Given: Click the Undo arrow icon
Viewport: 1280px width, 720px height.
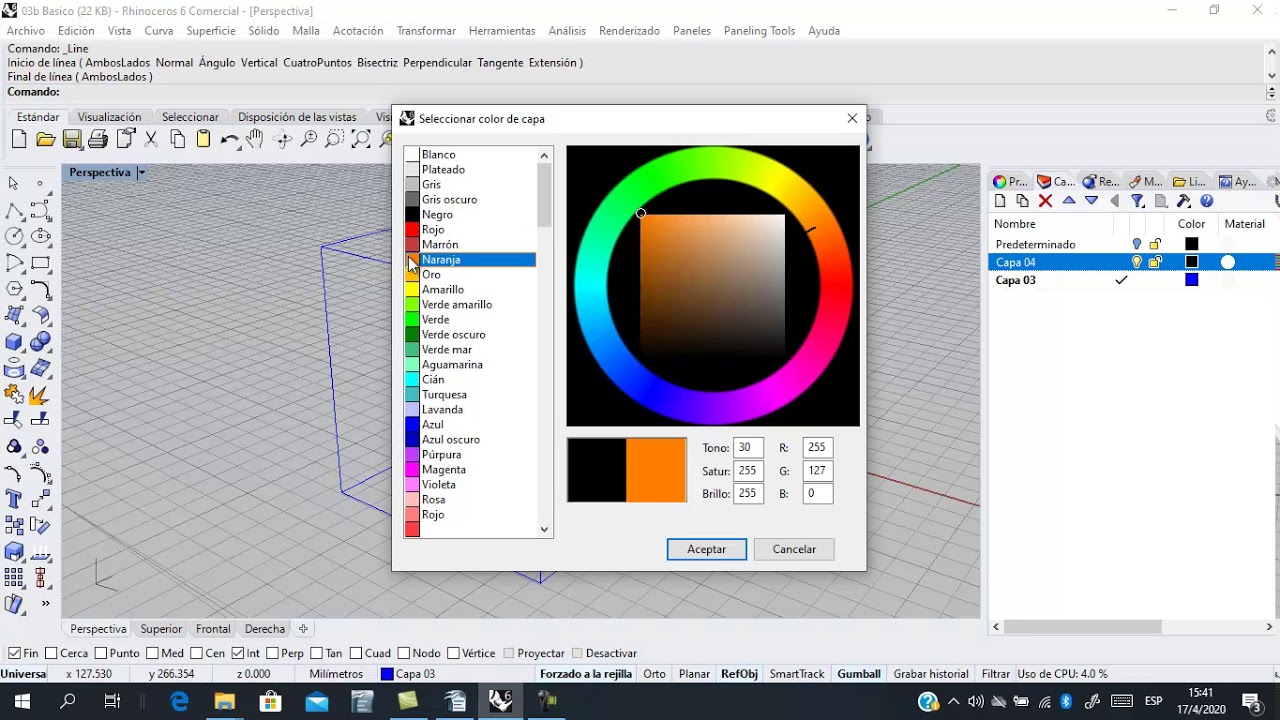Looking at the screenshot, I should (x=230, y=140).
